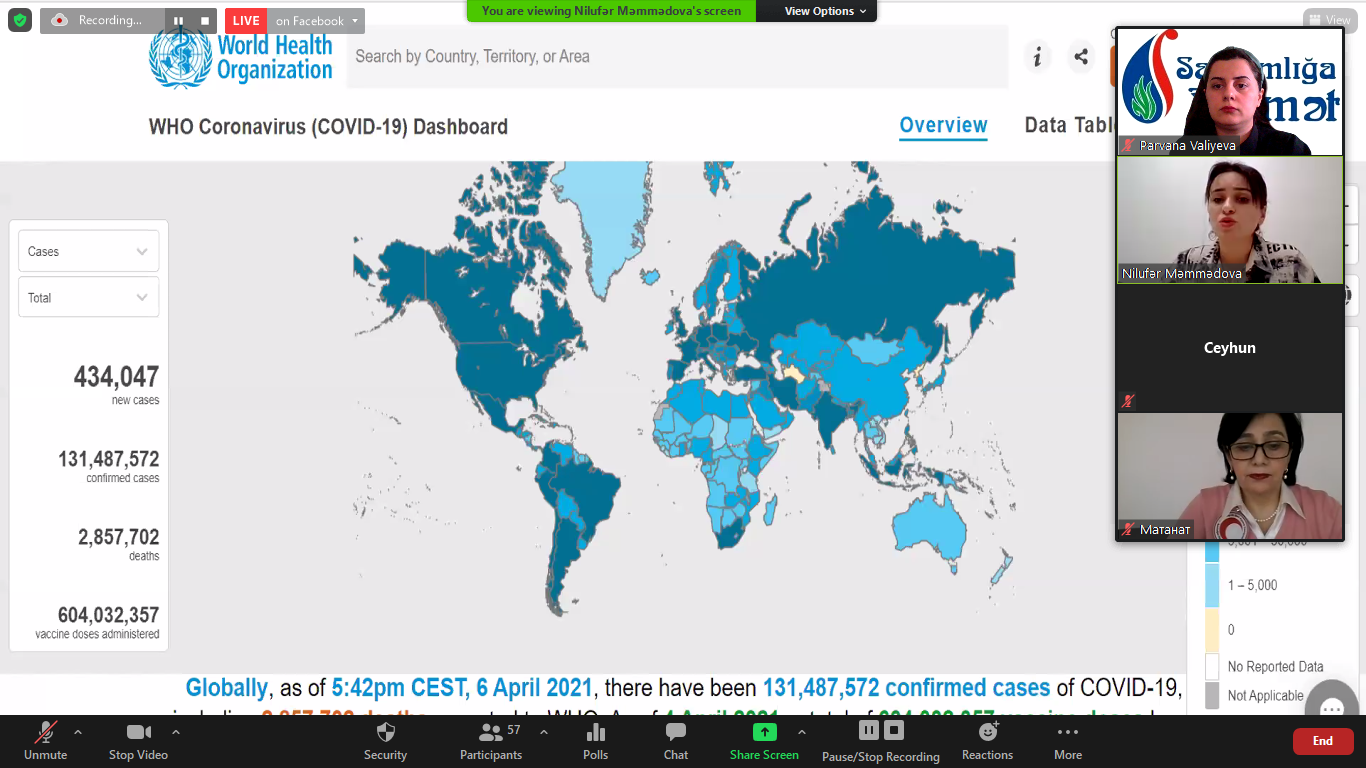Click the 434,047 new cases figure
This screenshot has height=768, width=1366.
pyautogui.click(x=116, y=377)
